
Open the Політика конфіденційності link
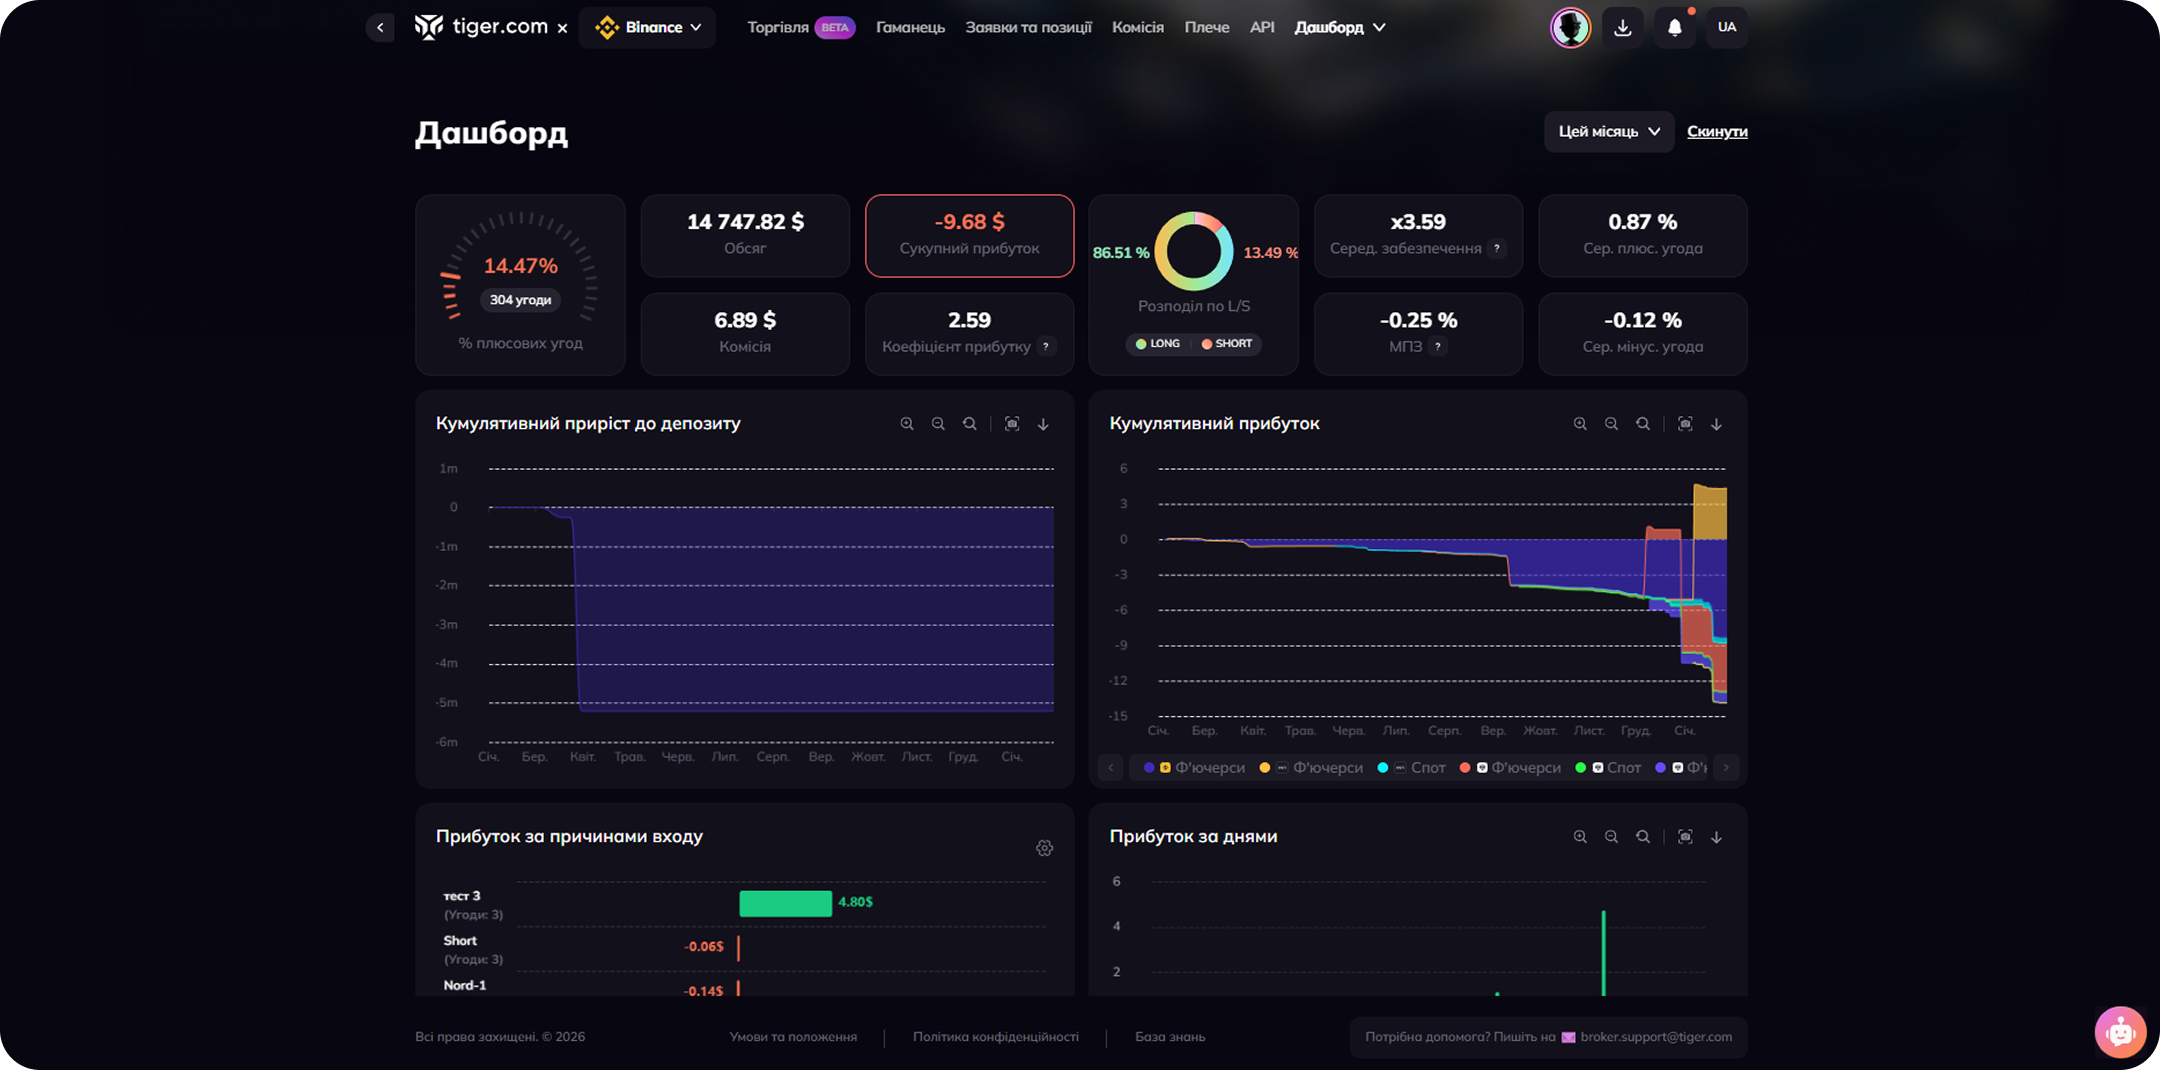[995, 1037]
